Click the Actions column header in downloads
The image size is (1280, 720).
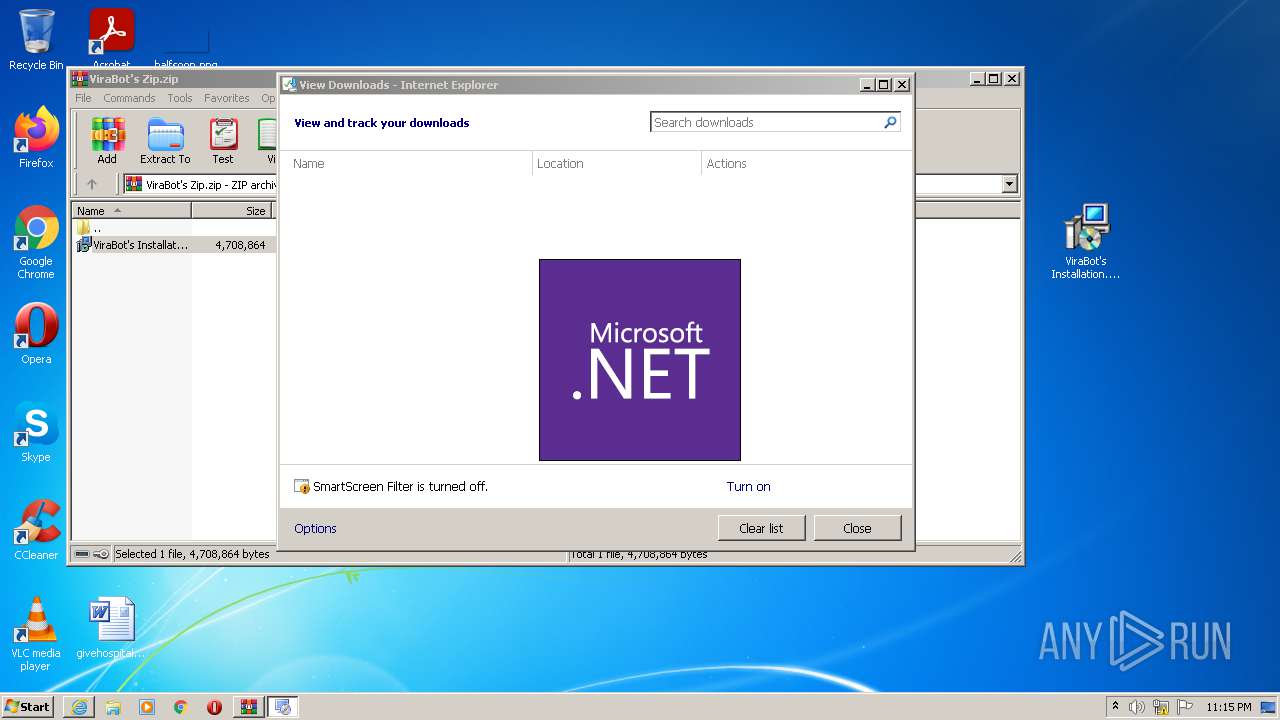727,163
